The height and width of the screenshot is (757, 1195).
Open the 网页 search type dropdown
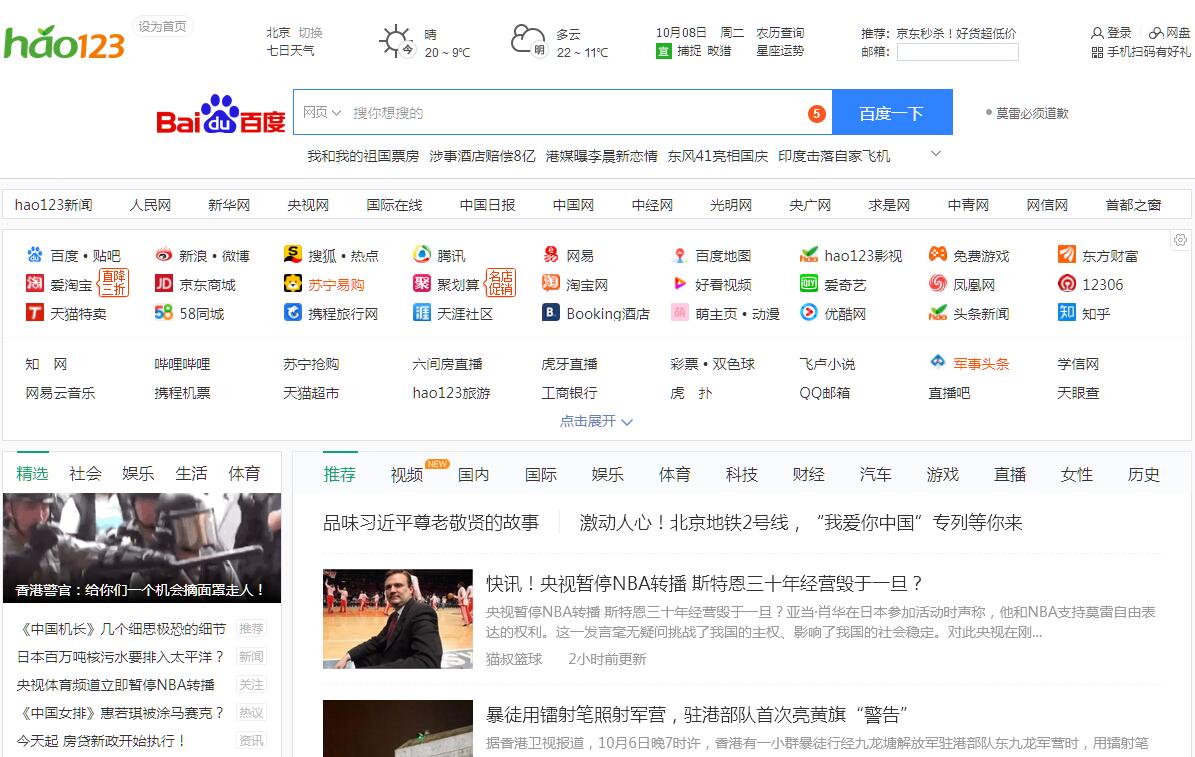coord(322,113)
